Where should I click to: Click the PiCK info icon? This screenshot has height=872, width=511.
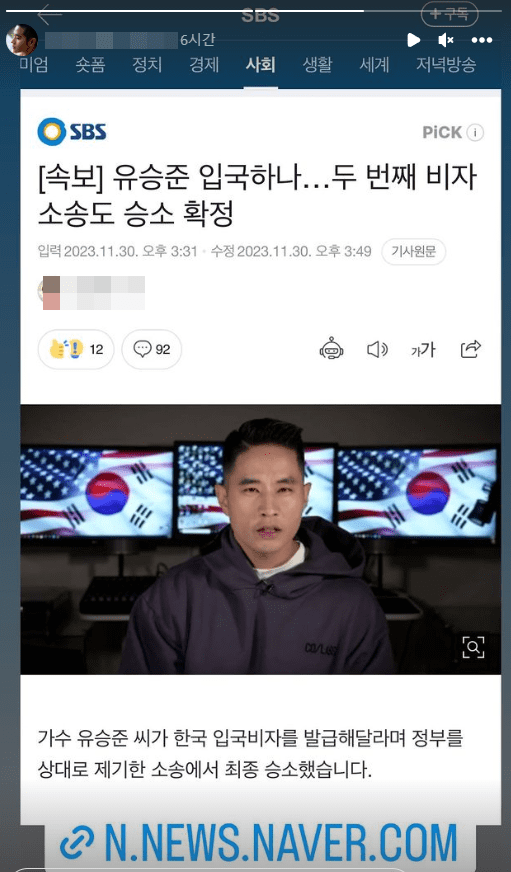point(475,132)
